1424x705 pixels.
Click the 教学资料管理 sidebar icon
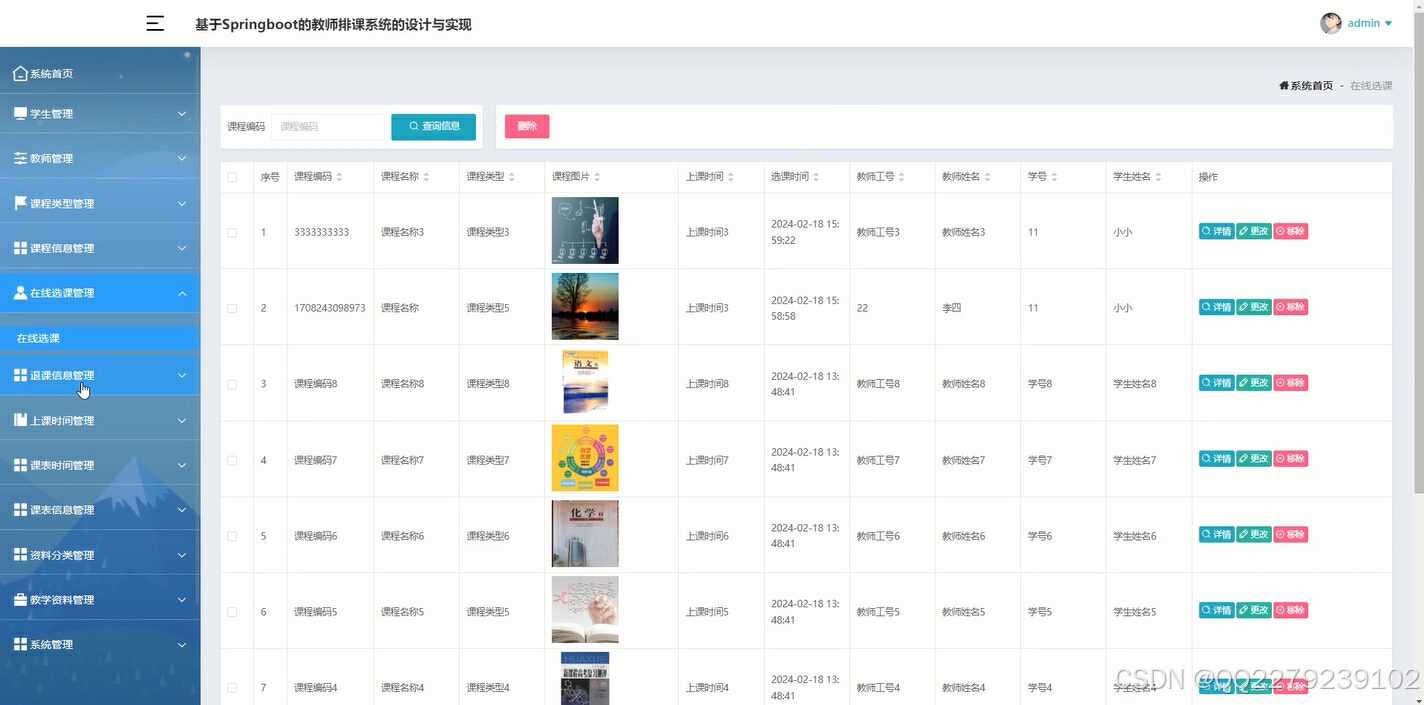point(18,599)
